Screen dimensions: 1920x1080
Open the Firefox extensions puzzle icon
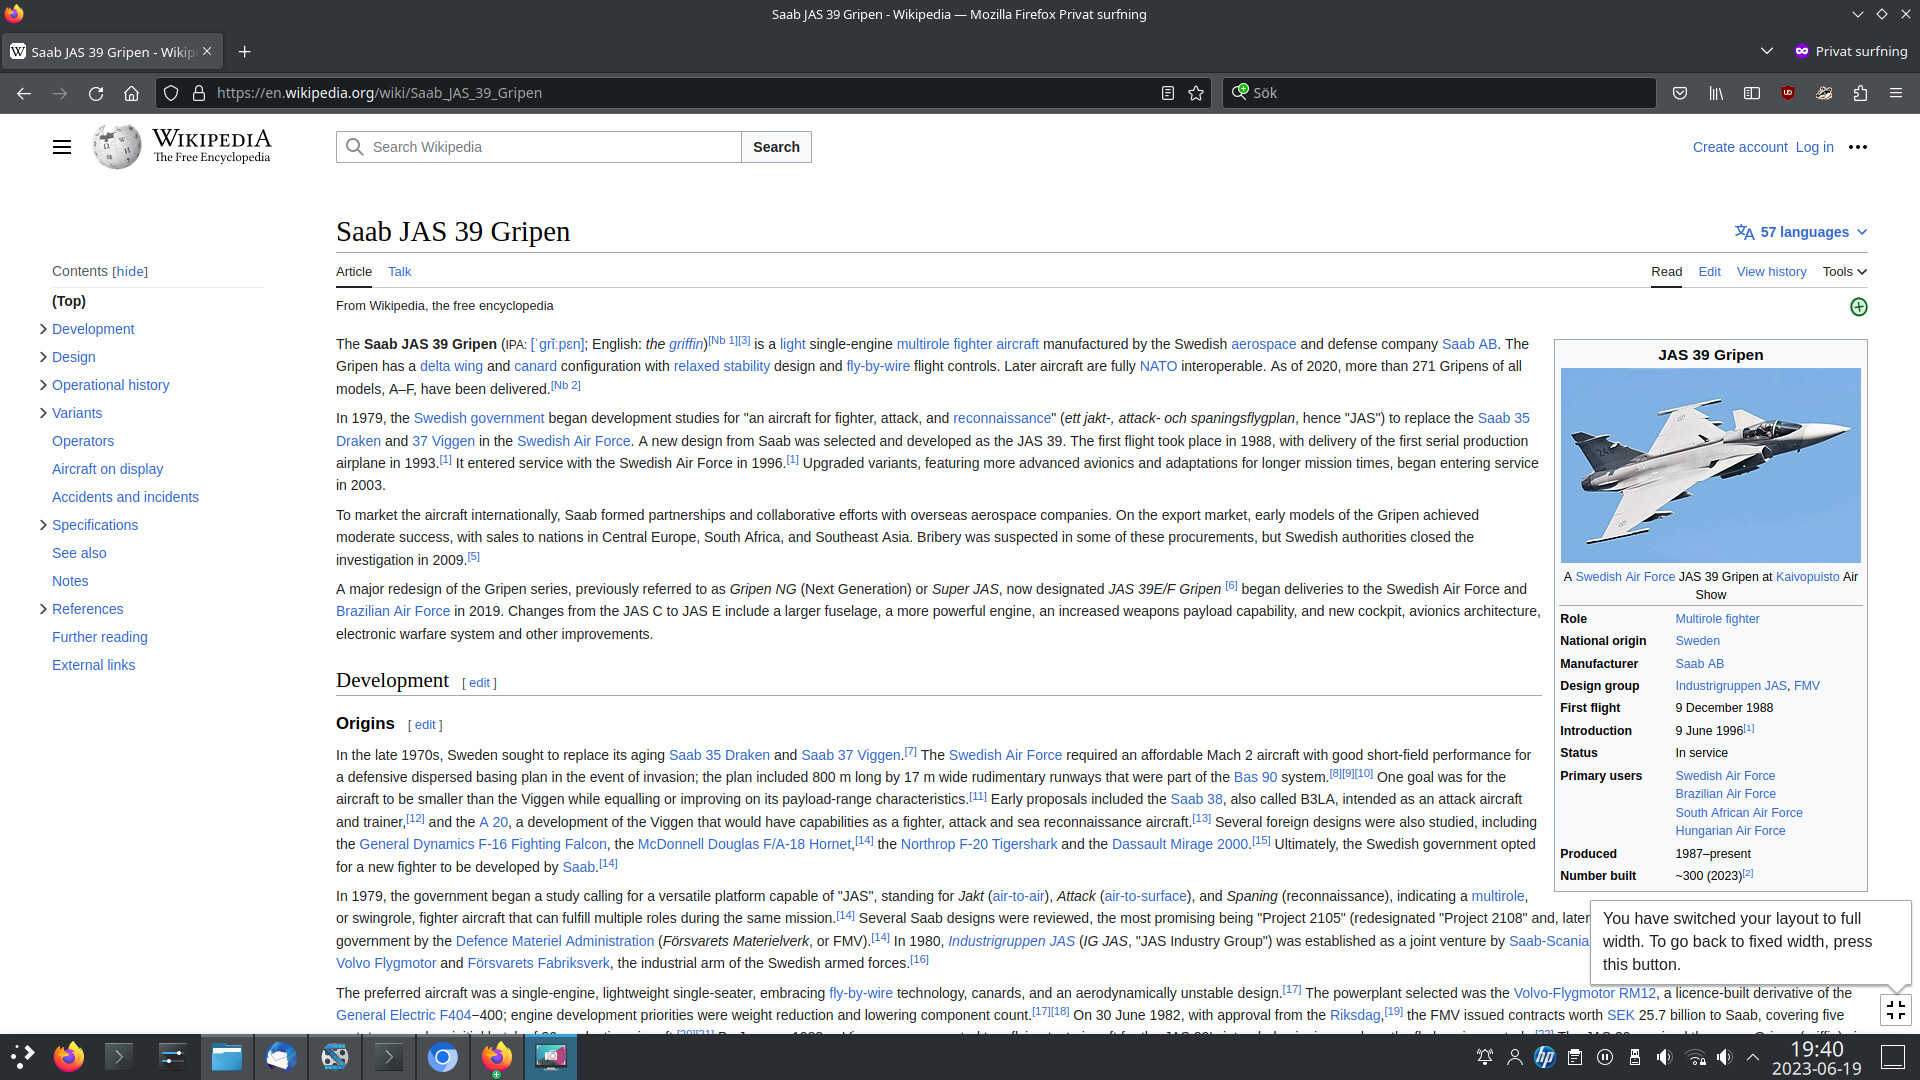[x=1860, y=93]
